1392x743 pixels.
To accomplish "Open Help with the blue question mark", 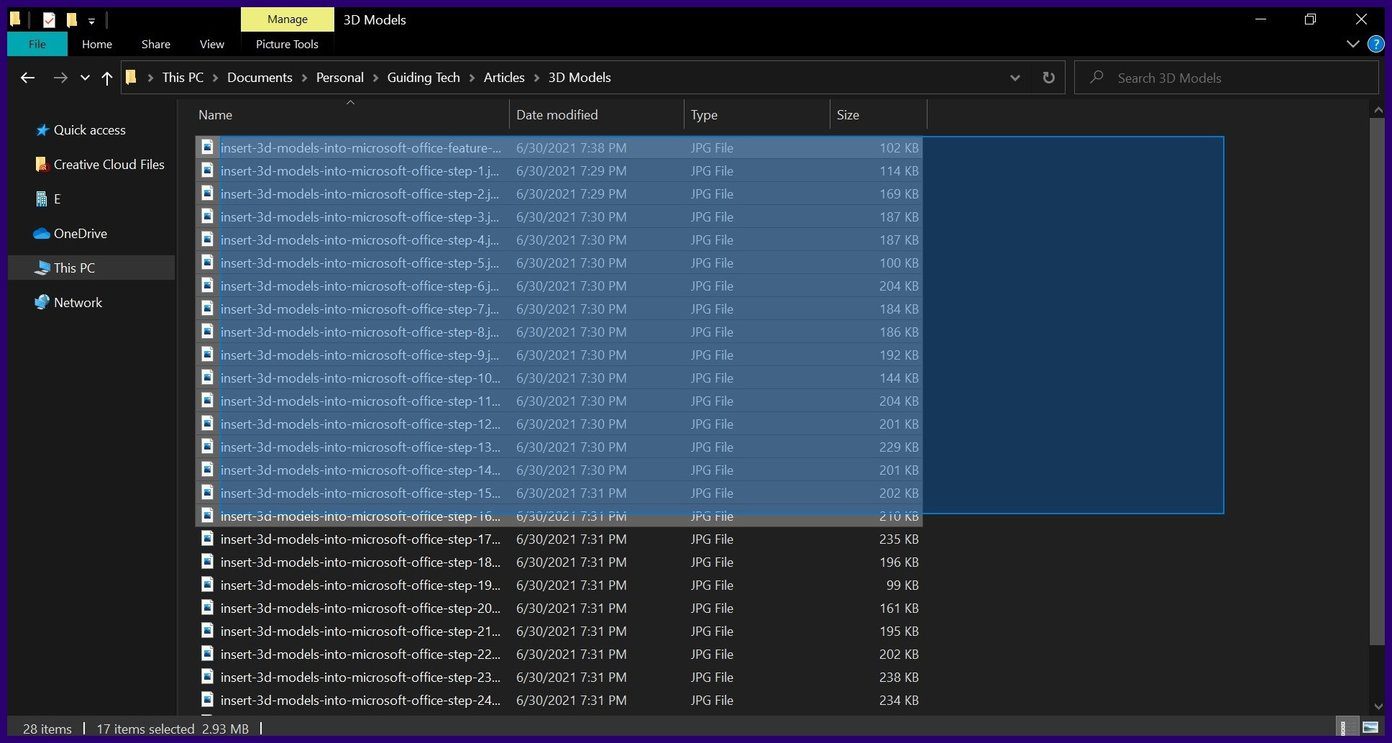I will (x=1375, y=44).
